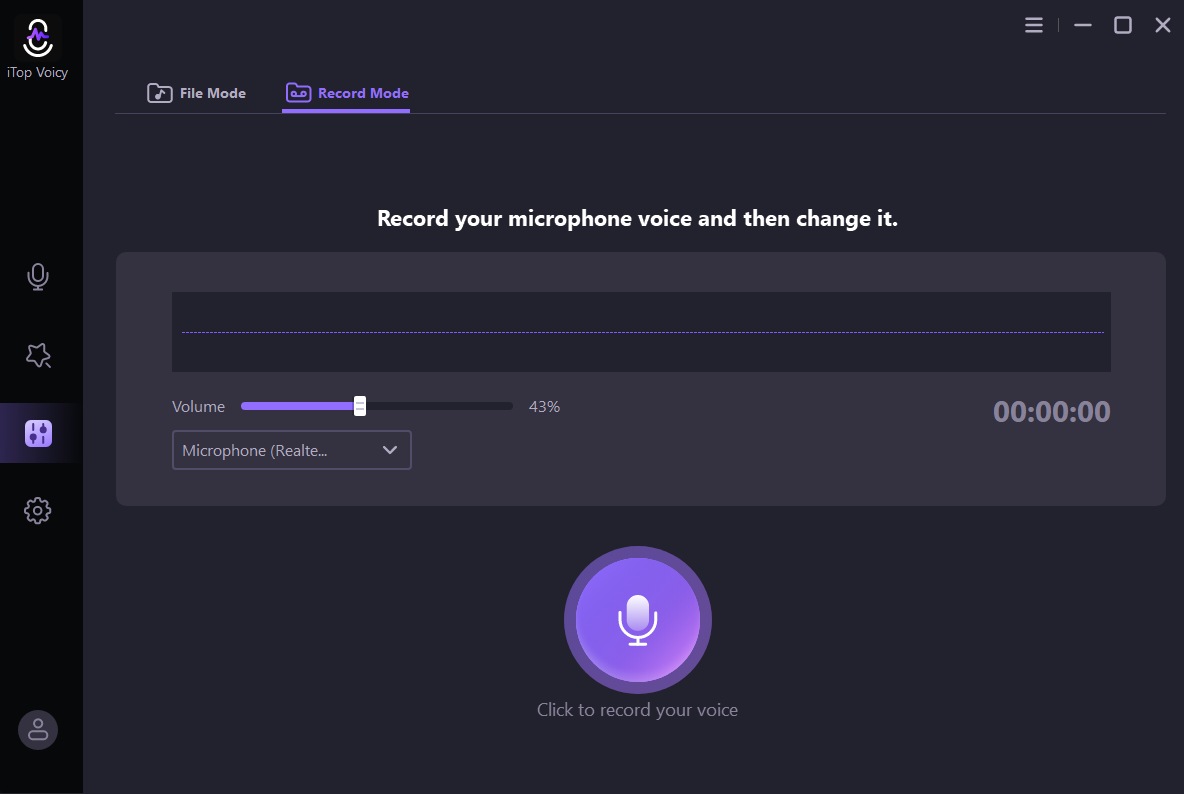Select the Record Mode tab

pyautogui.click(x=346, y=92)
